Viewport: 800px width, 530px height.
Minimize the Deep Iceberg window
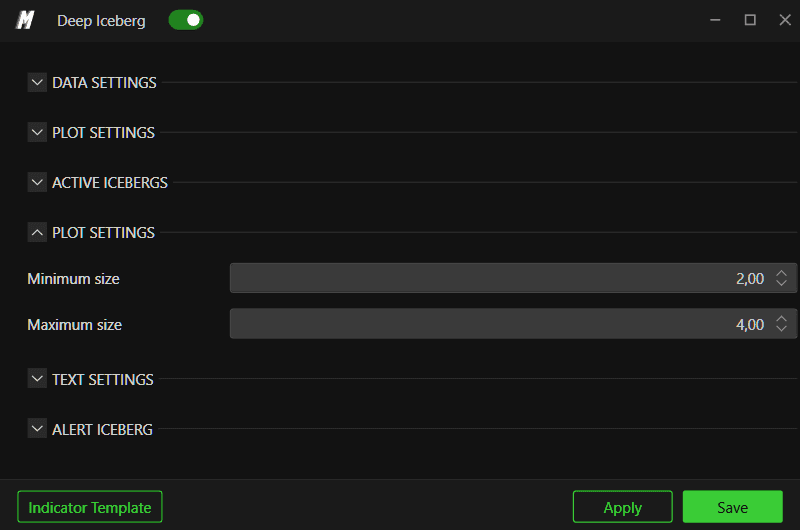pyautogui.click(x=715, y=20)
